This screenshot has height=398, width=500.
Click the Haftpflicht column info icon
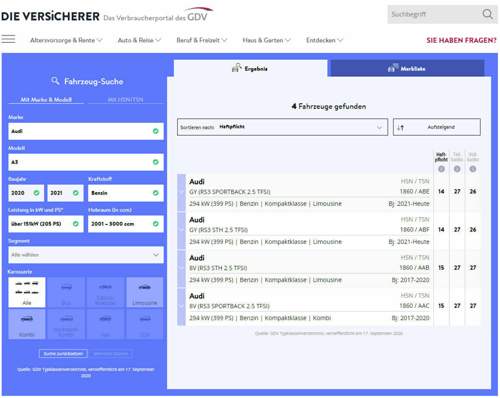pyautogui.click(x=441, y=169)
